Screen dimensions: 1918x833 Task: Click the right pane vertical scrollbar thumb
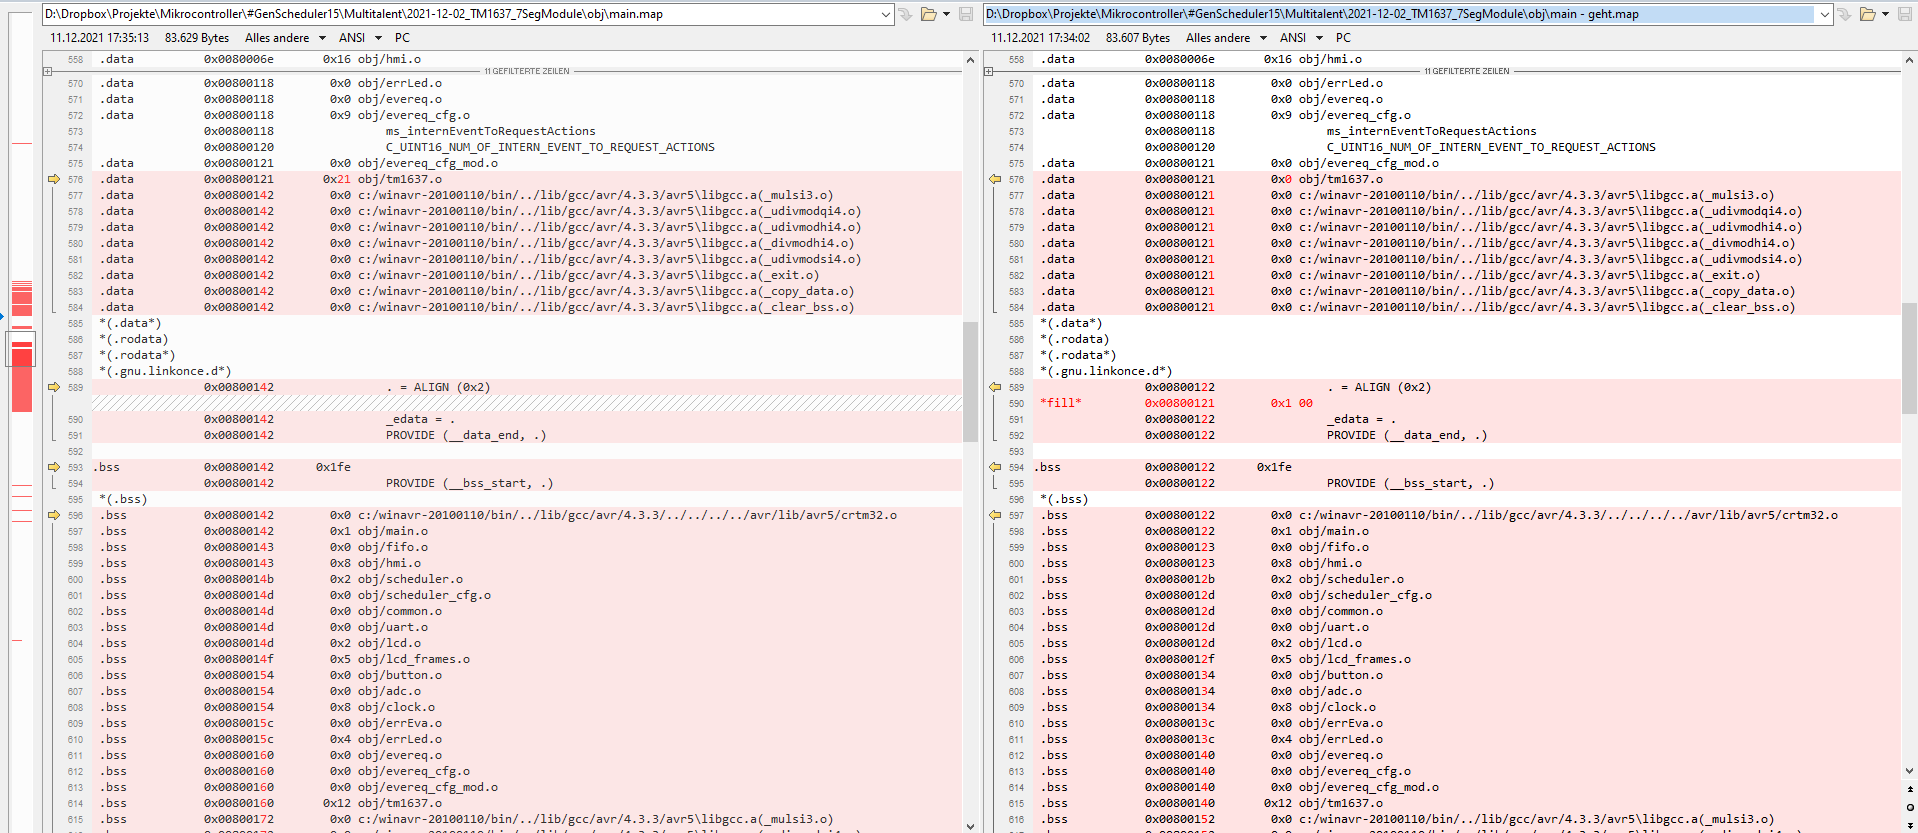click(1909, 358)
